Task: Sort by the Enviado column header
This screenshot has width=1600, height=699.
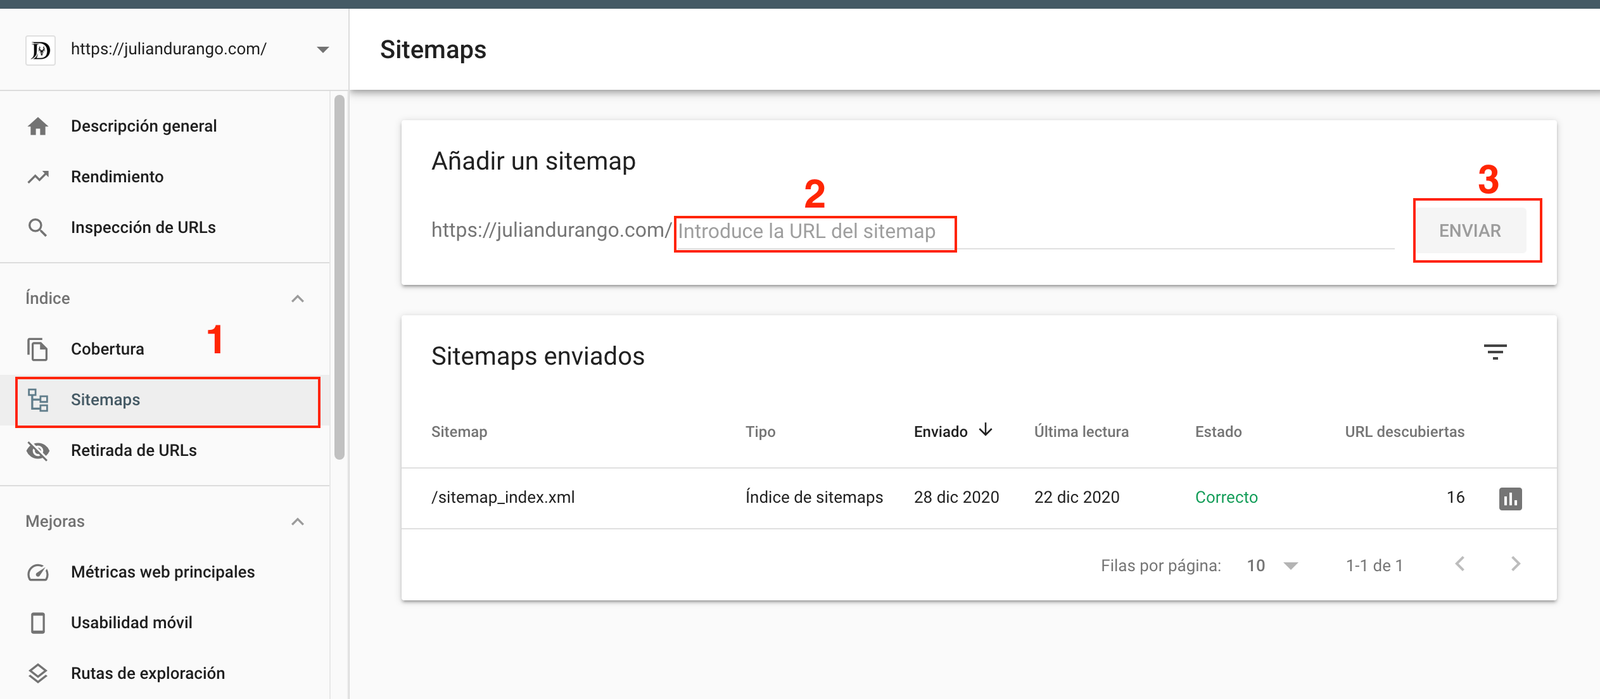Action: point(941,432)
